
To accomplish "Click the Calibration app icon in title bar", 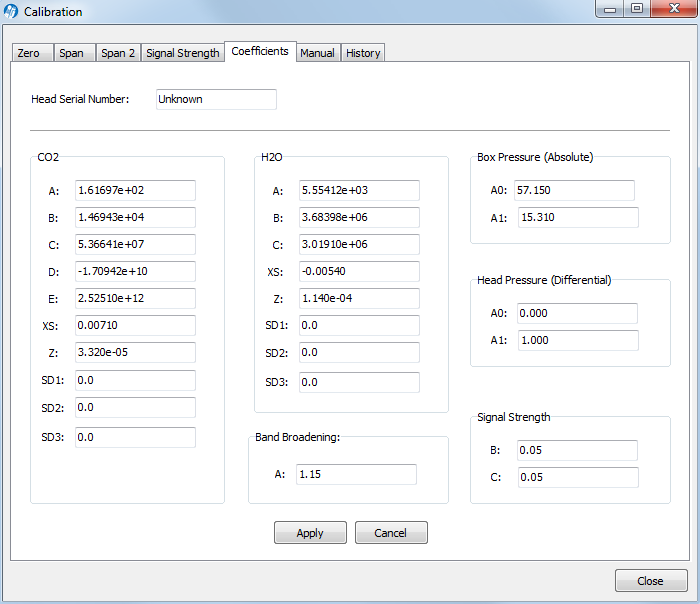I will (11, 11).
